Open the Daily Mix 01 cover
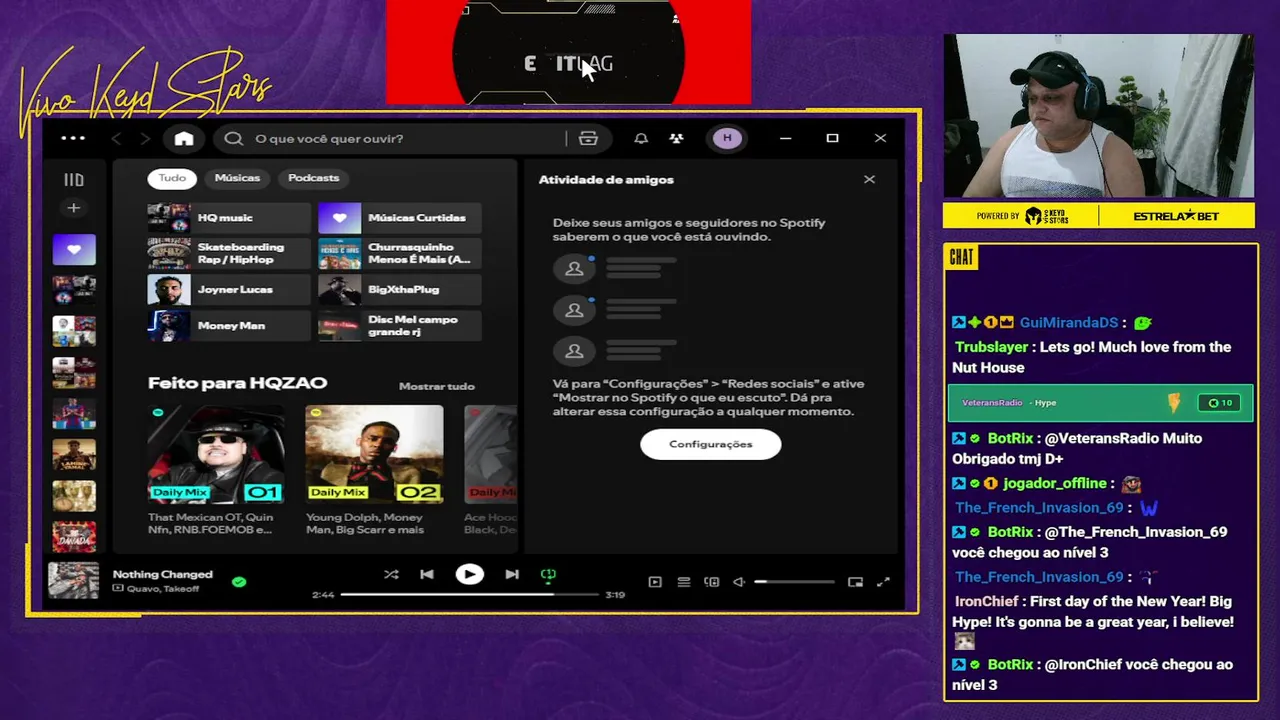Screen dimensions: 1280x720 point(216,454)
